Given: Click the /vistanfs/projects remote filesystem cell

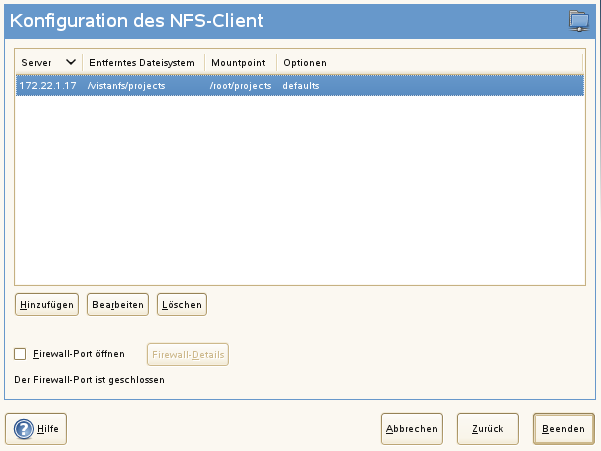Looking at the screenshot, I should tap(126, 86).
